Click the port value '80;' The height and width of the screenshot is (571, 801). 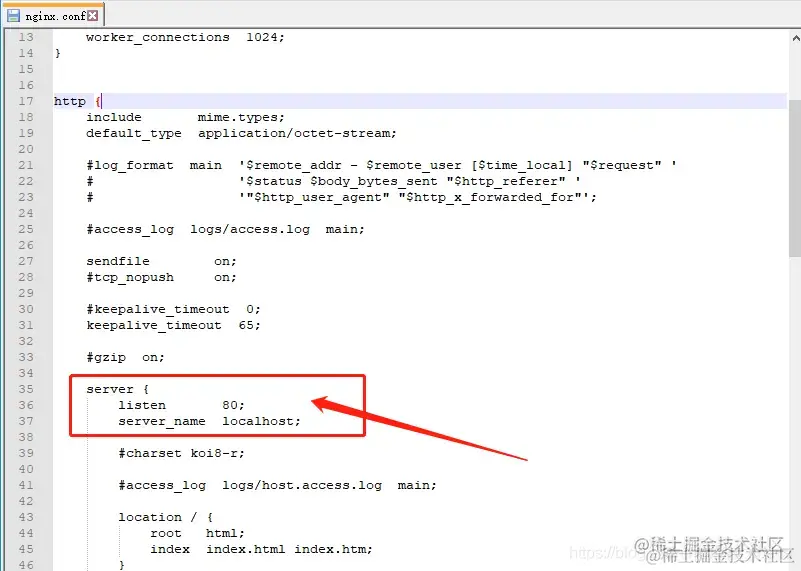click(233, 405)
